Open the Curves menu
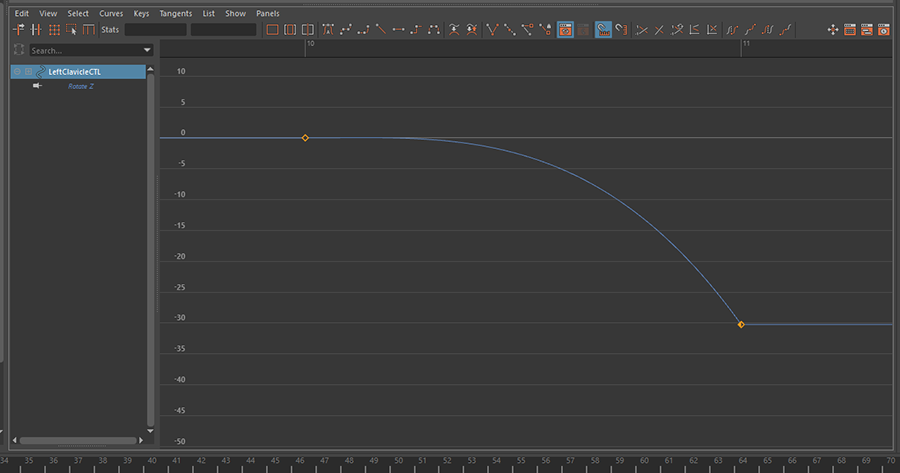 coord(111,14)
